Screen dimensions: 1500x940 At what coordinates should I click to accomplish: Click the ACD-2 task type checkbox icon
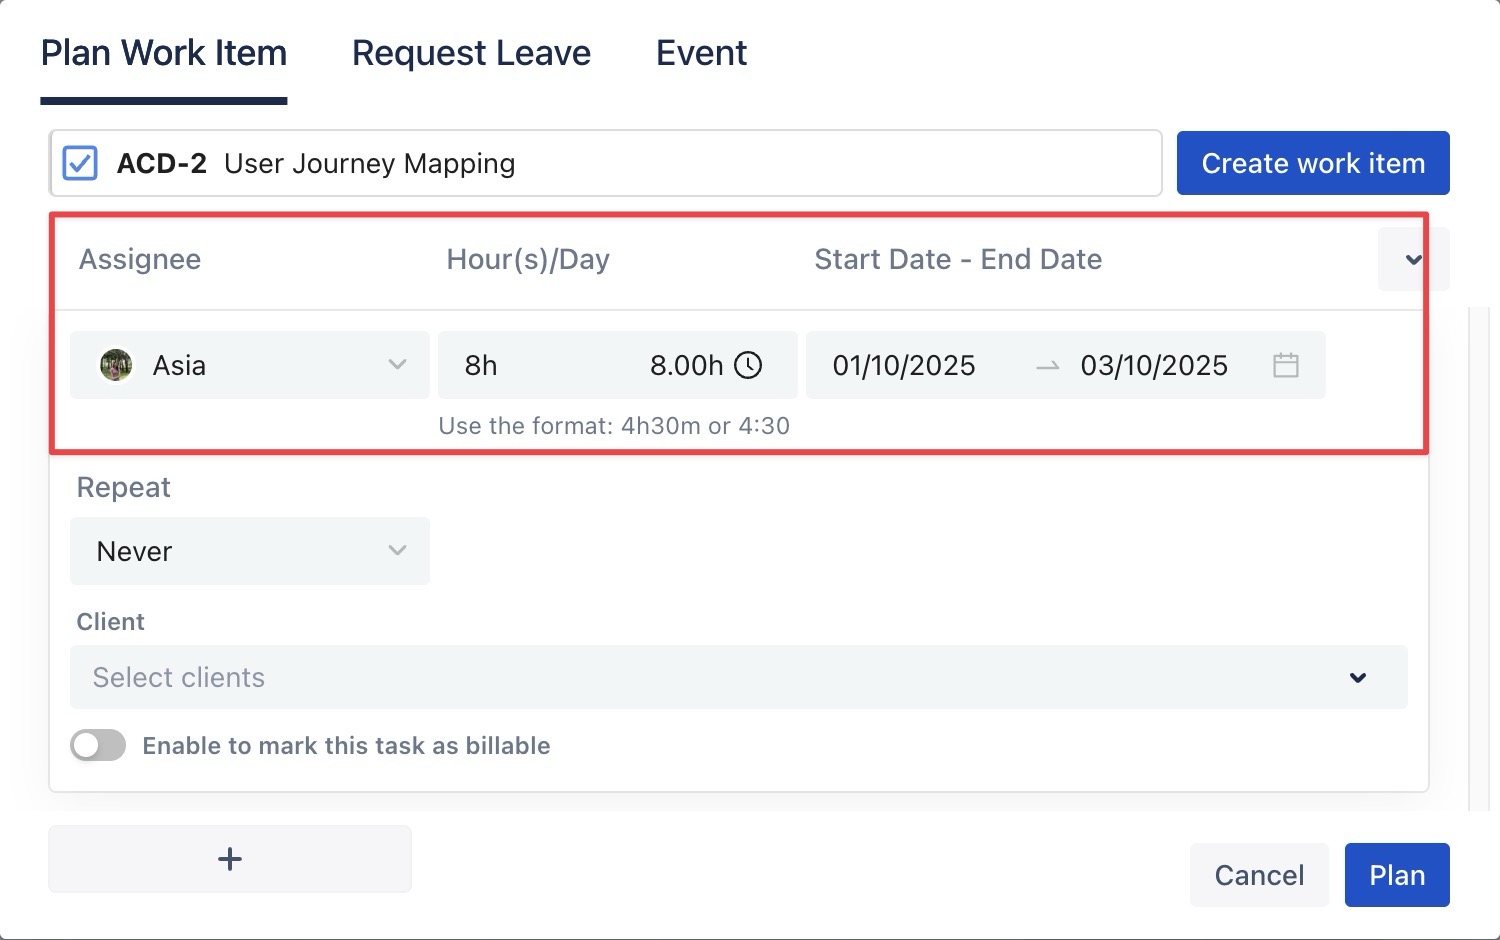pyautogui.click(x=80, y=163)
